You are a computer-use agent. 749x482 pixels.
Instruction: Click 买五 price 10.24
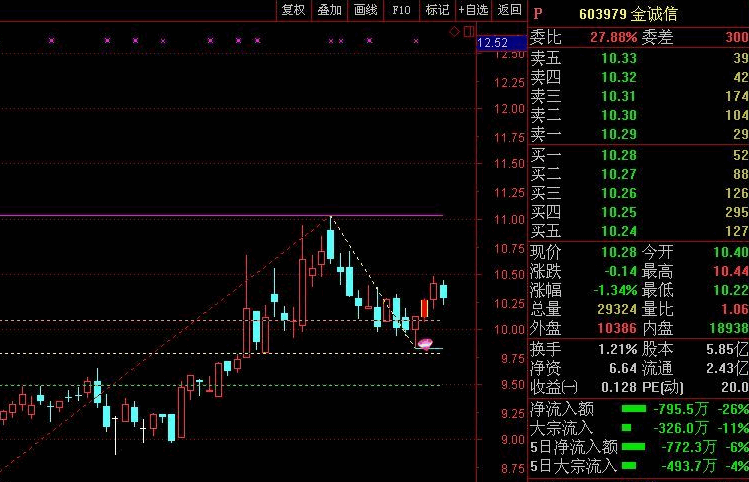point(619,232)
